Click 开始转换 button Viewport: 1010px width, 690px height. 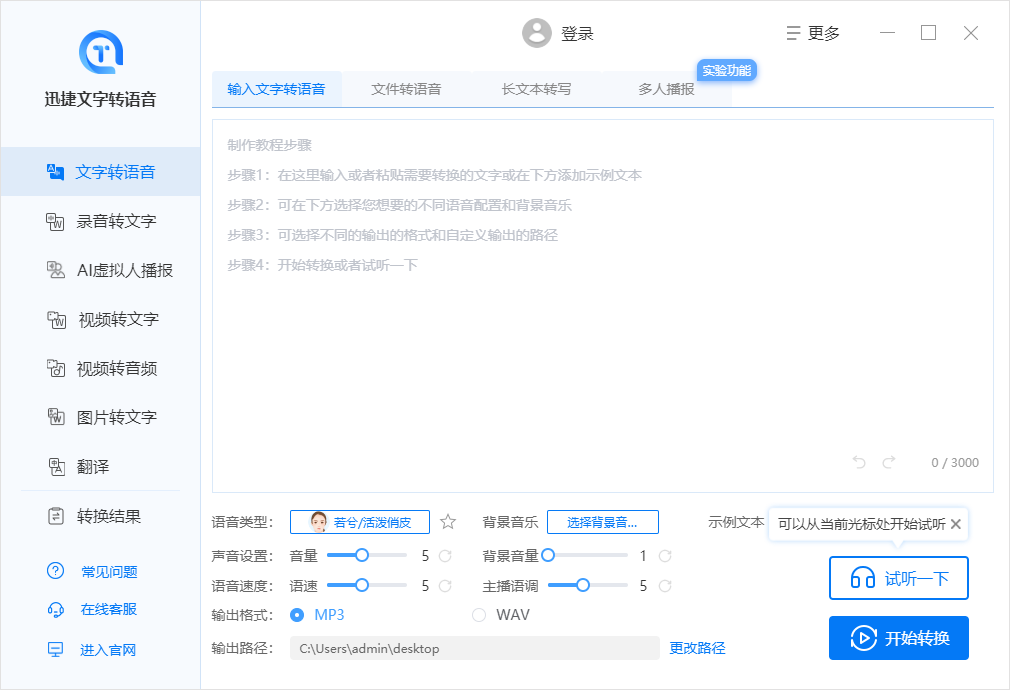point(899,638)
